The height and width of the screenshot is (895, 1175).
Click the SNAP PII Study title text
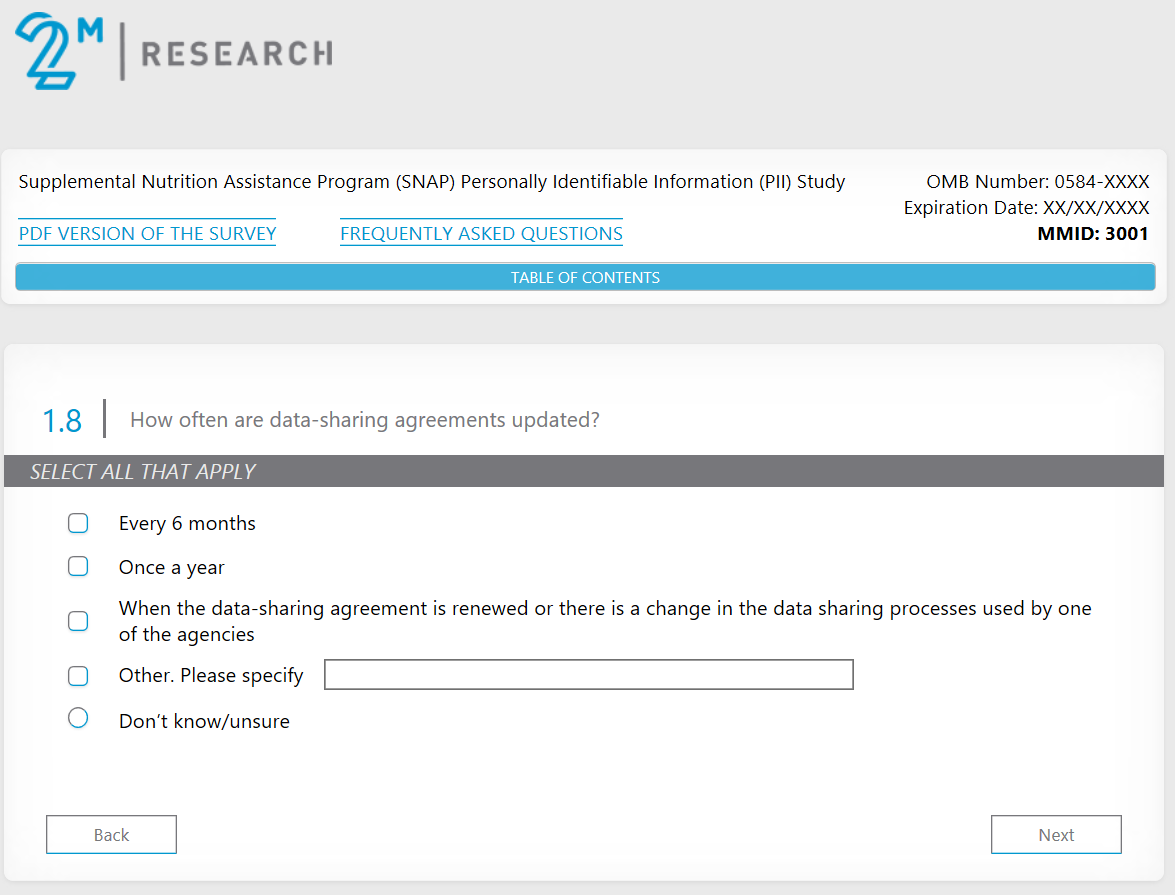pyautogui.click(x=432, y=182)
